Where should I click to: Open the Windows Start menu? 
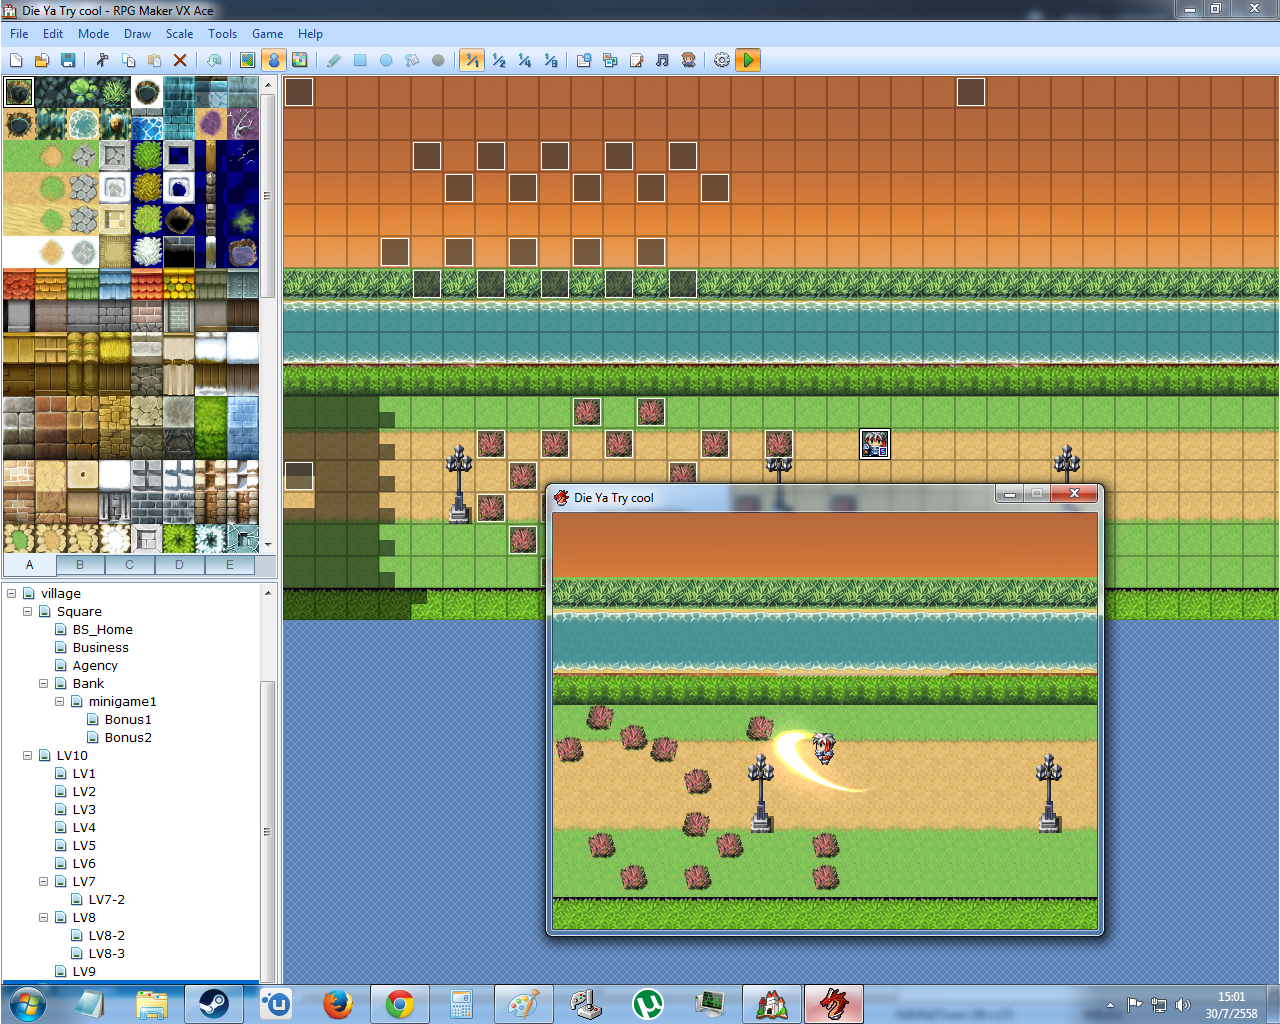pos(27,1003)
